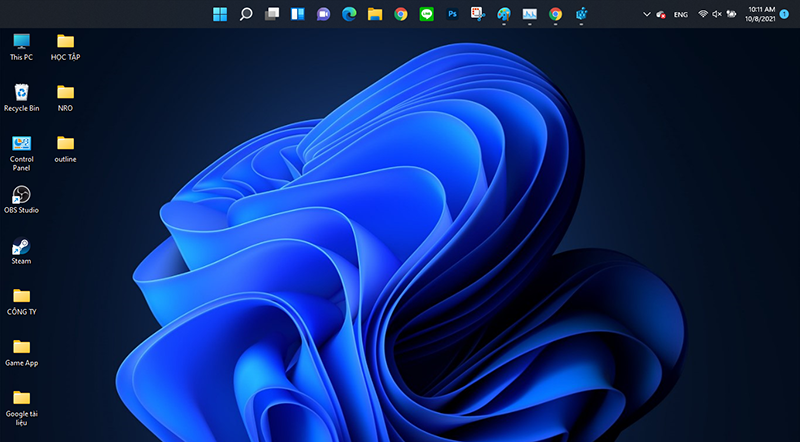Click the muted volume tray icon
This screenshot has width=800, height=442.
click(x=717, y=14)
